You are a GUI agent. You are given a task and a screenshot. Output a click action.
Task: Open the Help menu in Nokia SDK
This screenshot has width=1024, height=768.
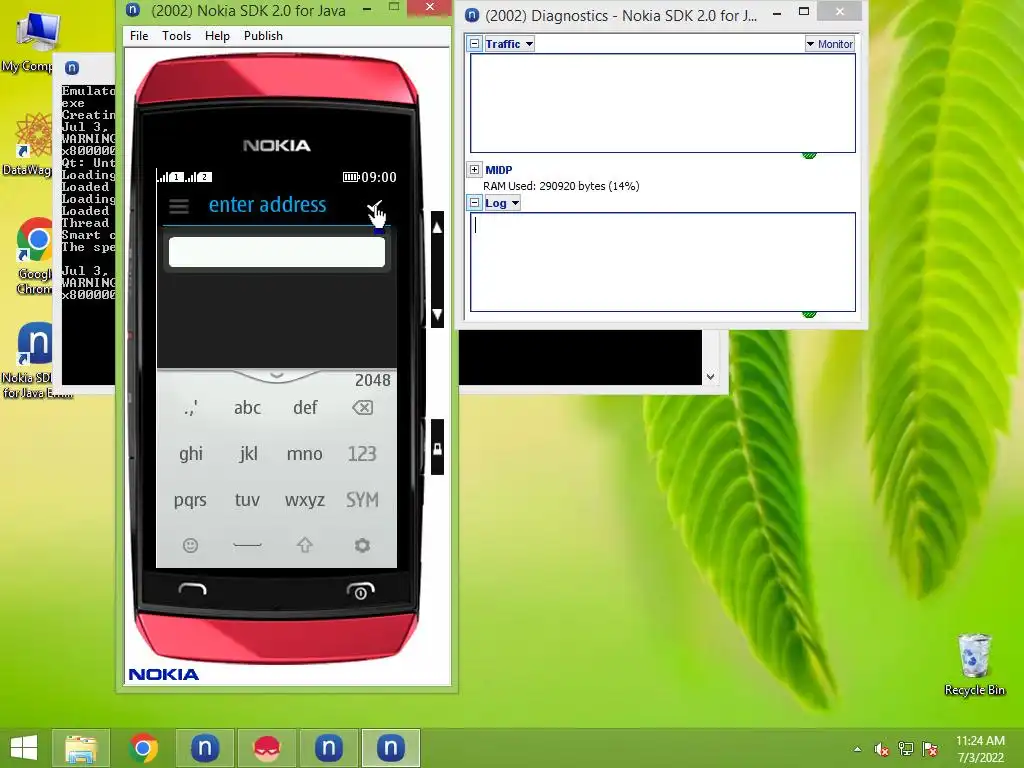click(217, 36)
